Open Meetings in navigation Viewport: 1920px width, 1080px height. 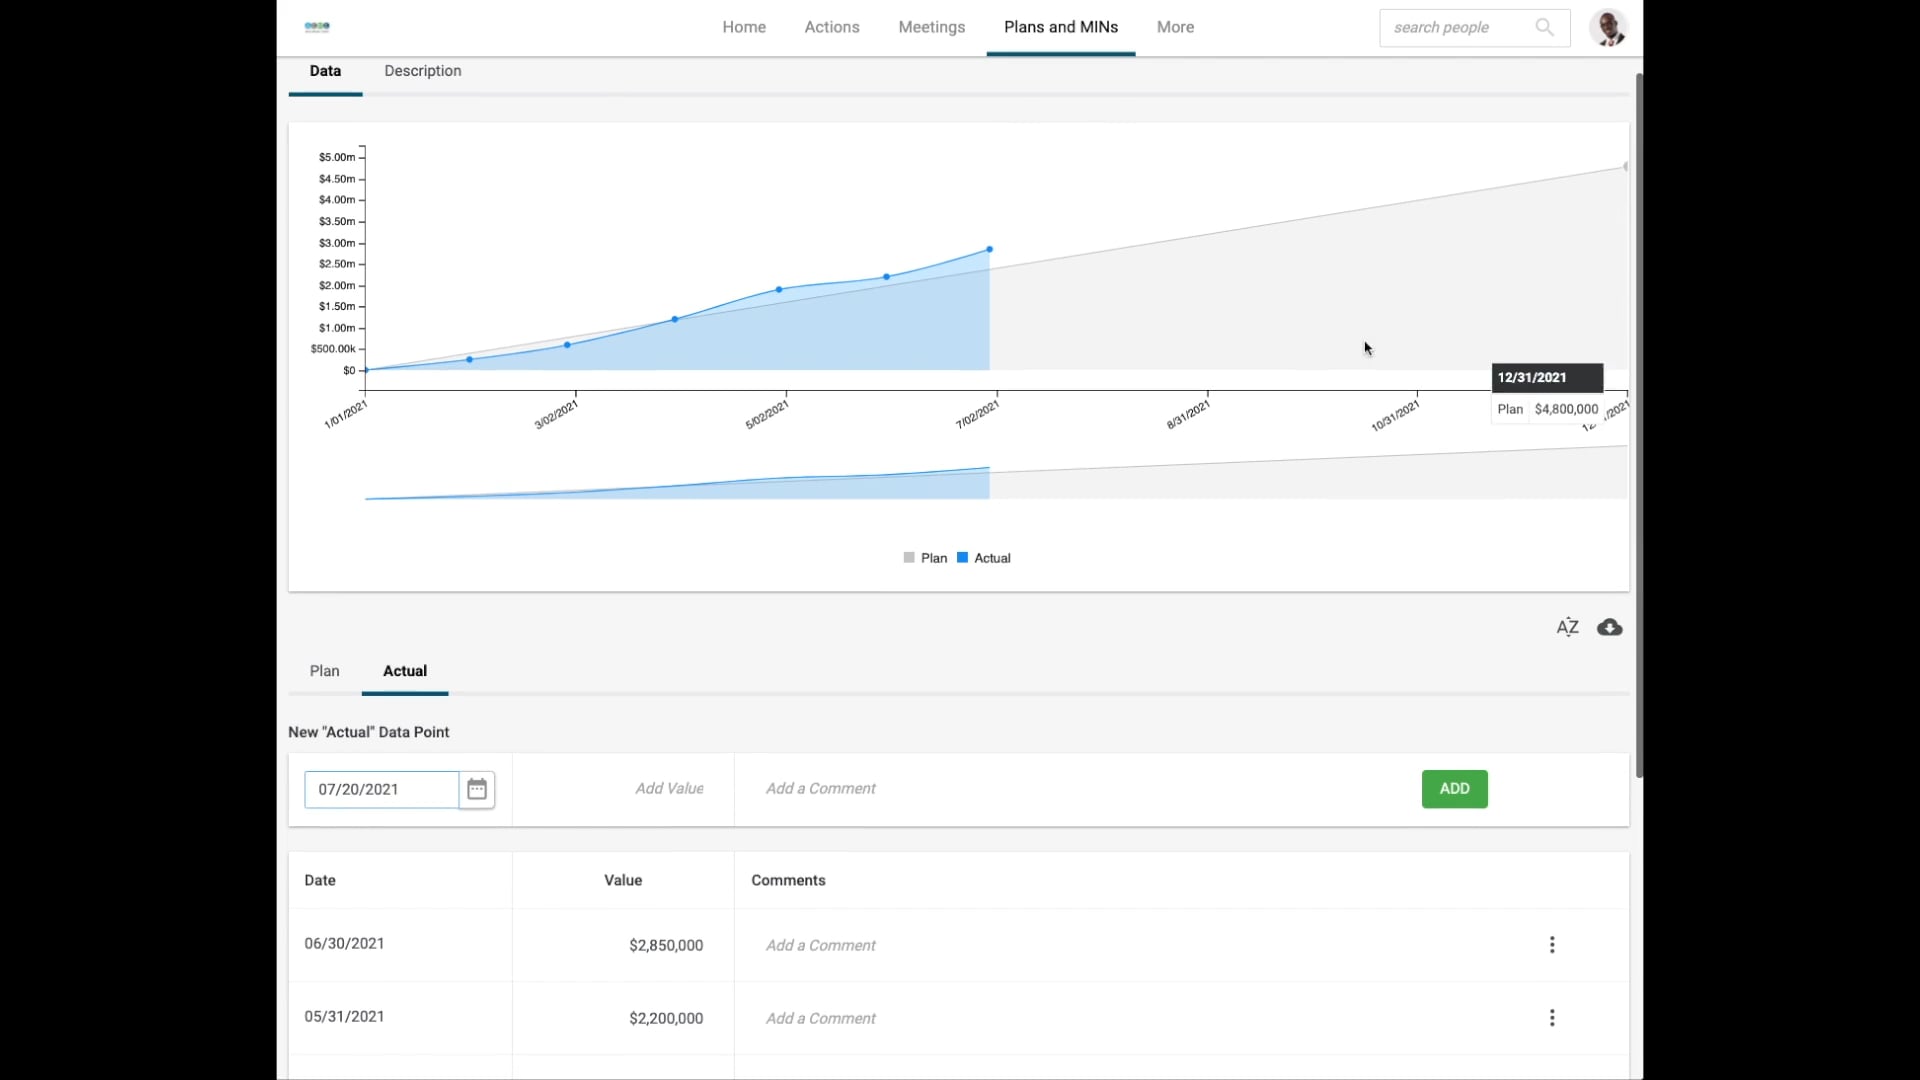tap(932, 27)
